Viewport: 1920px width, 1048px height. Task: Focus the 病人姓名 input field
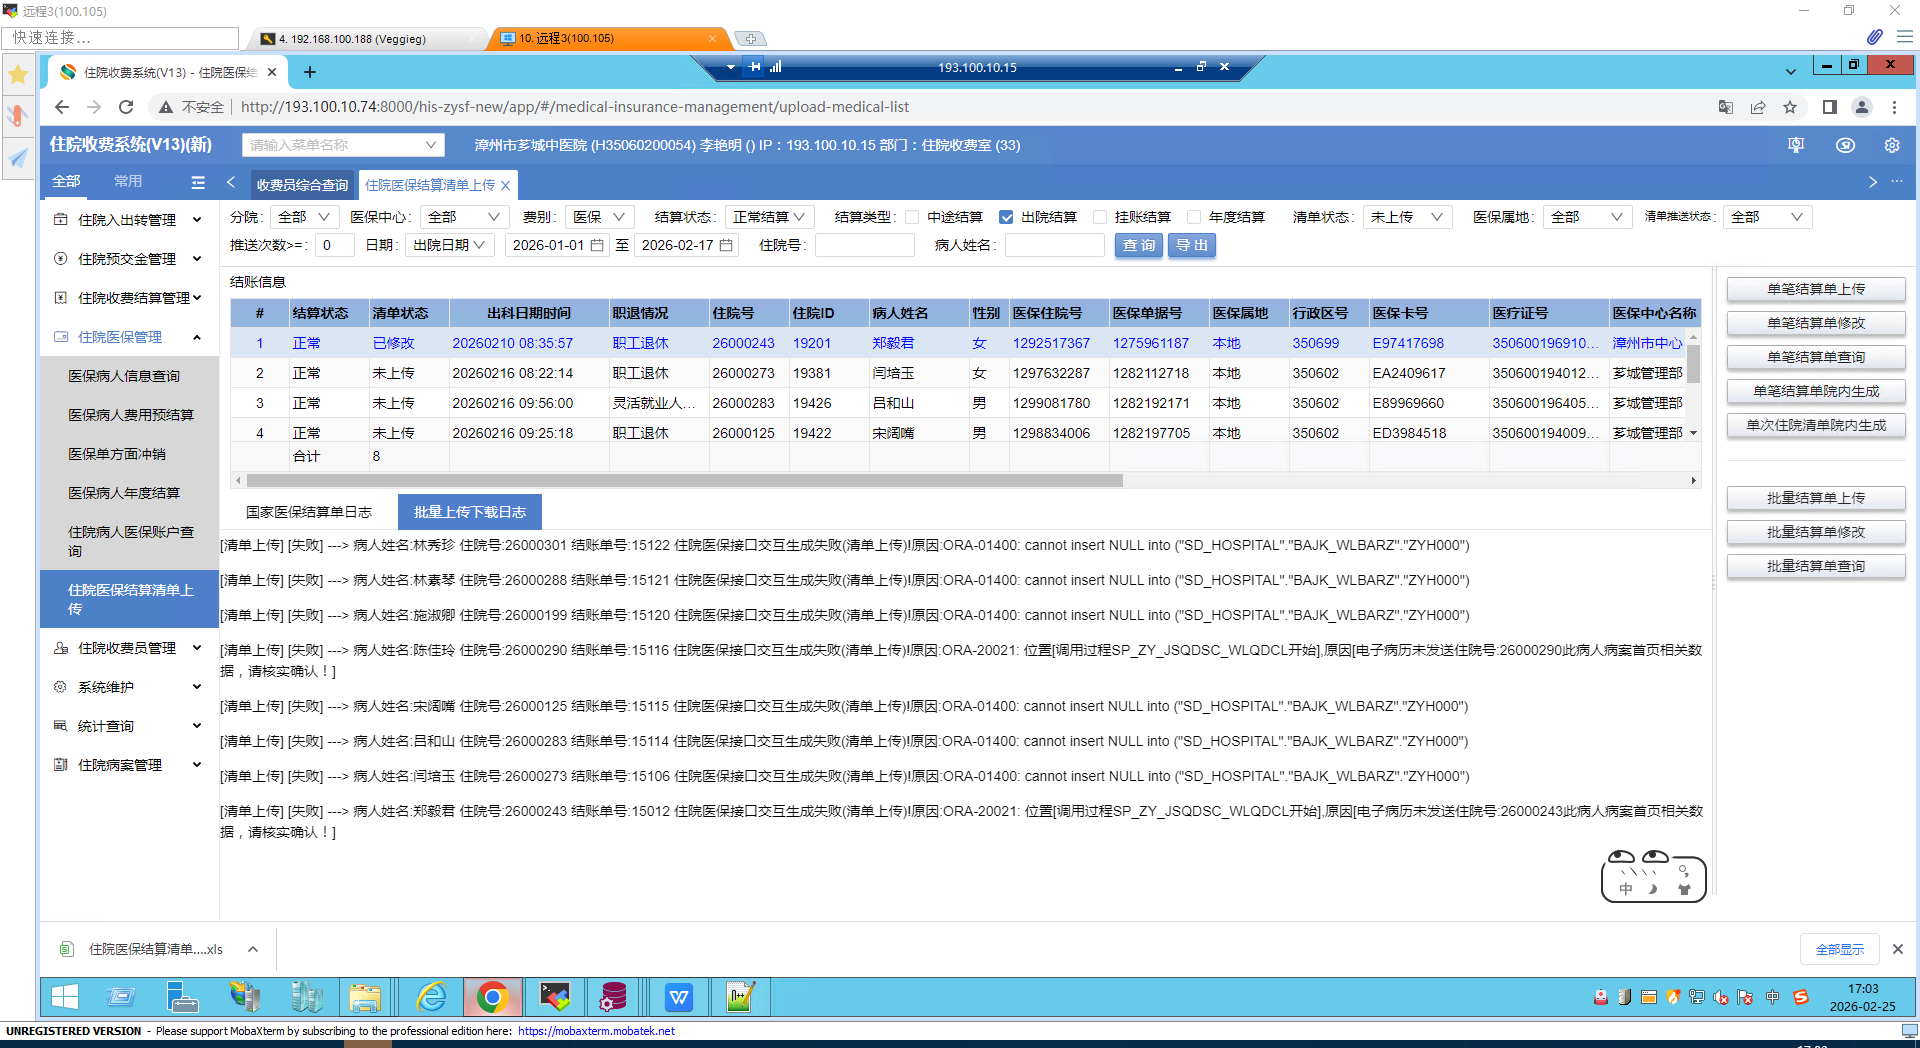[1055, 245]
